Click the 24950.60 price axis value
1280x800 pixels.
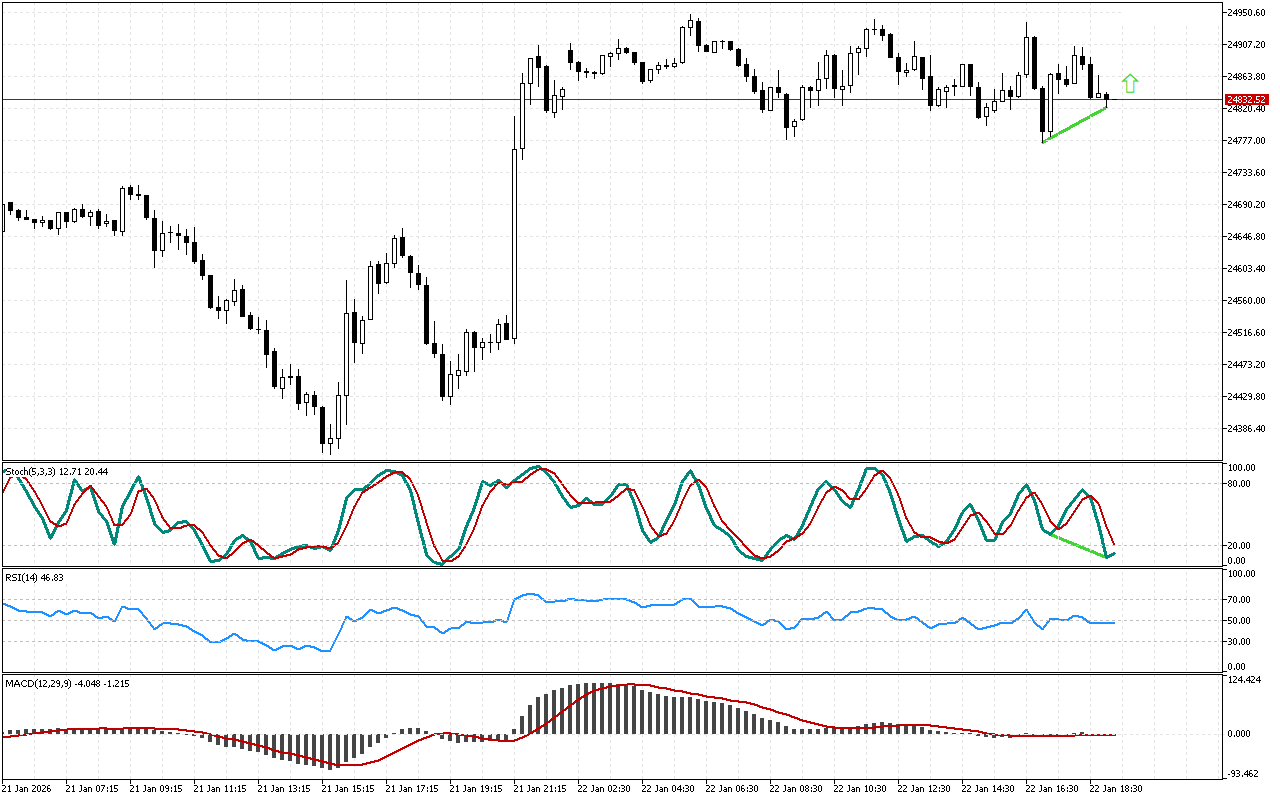point(1247,13)
